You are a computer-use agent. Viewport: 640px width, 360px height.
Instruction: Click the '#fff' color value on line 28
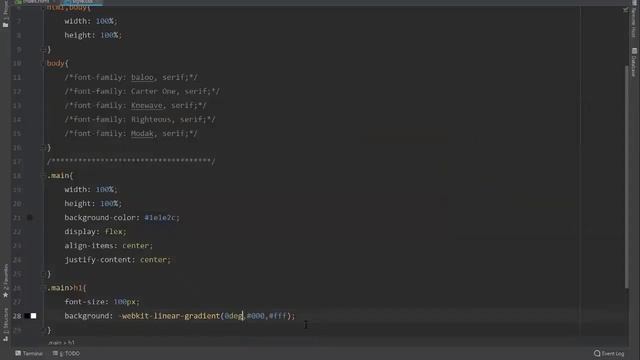pyautogui.click(x=278, y=316)
